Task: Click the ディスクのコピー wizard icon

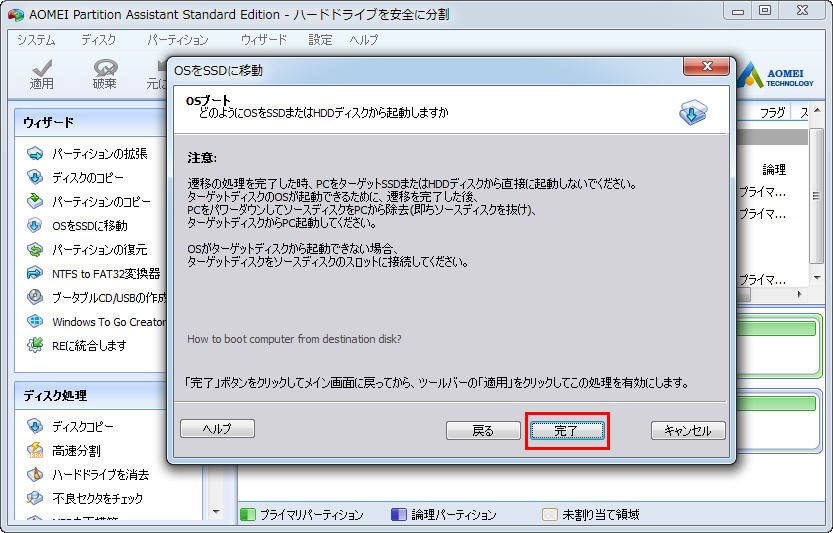Action: coord(35,177)
